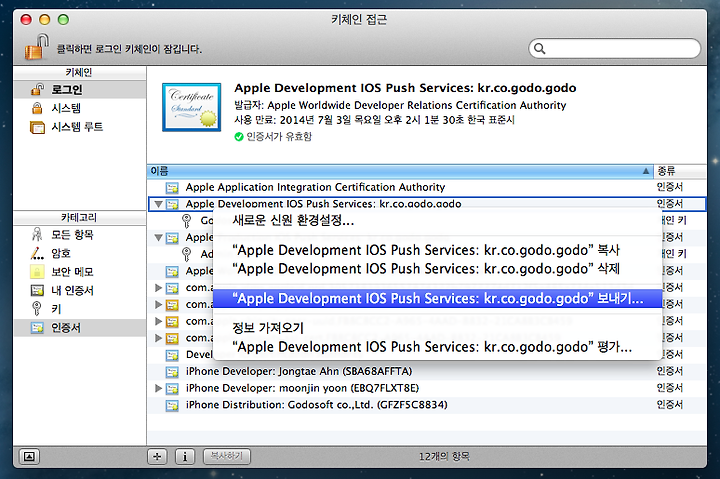The width and height of the screenshot is (720, 479).
Task: Collapse the second Apple certificate row below
Action: point(158,237)
